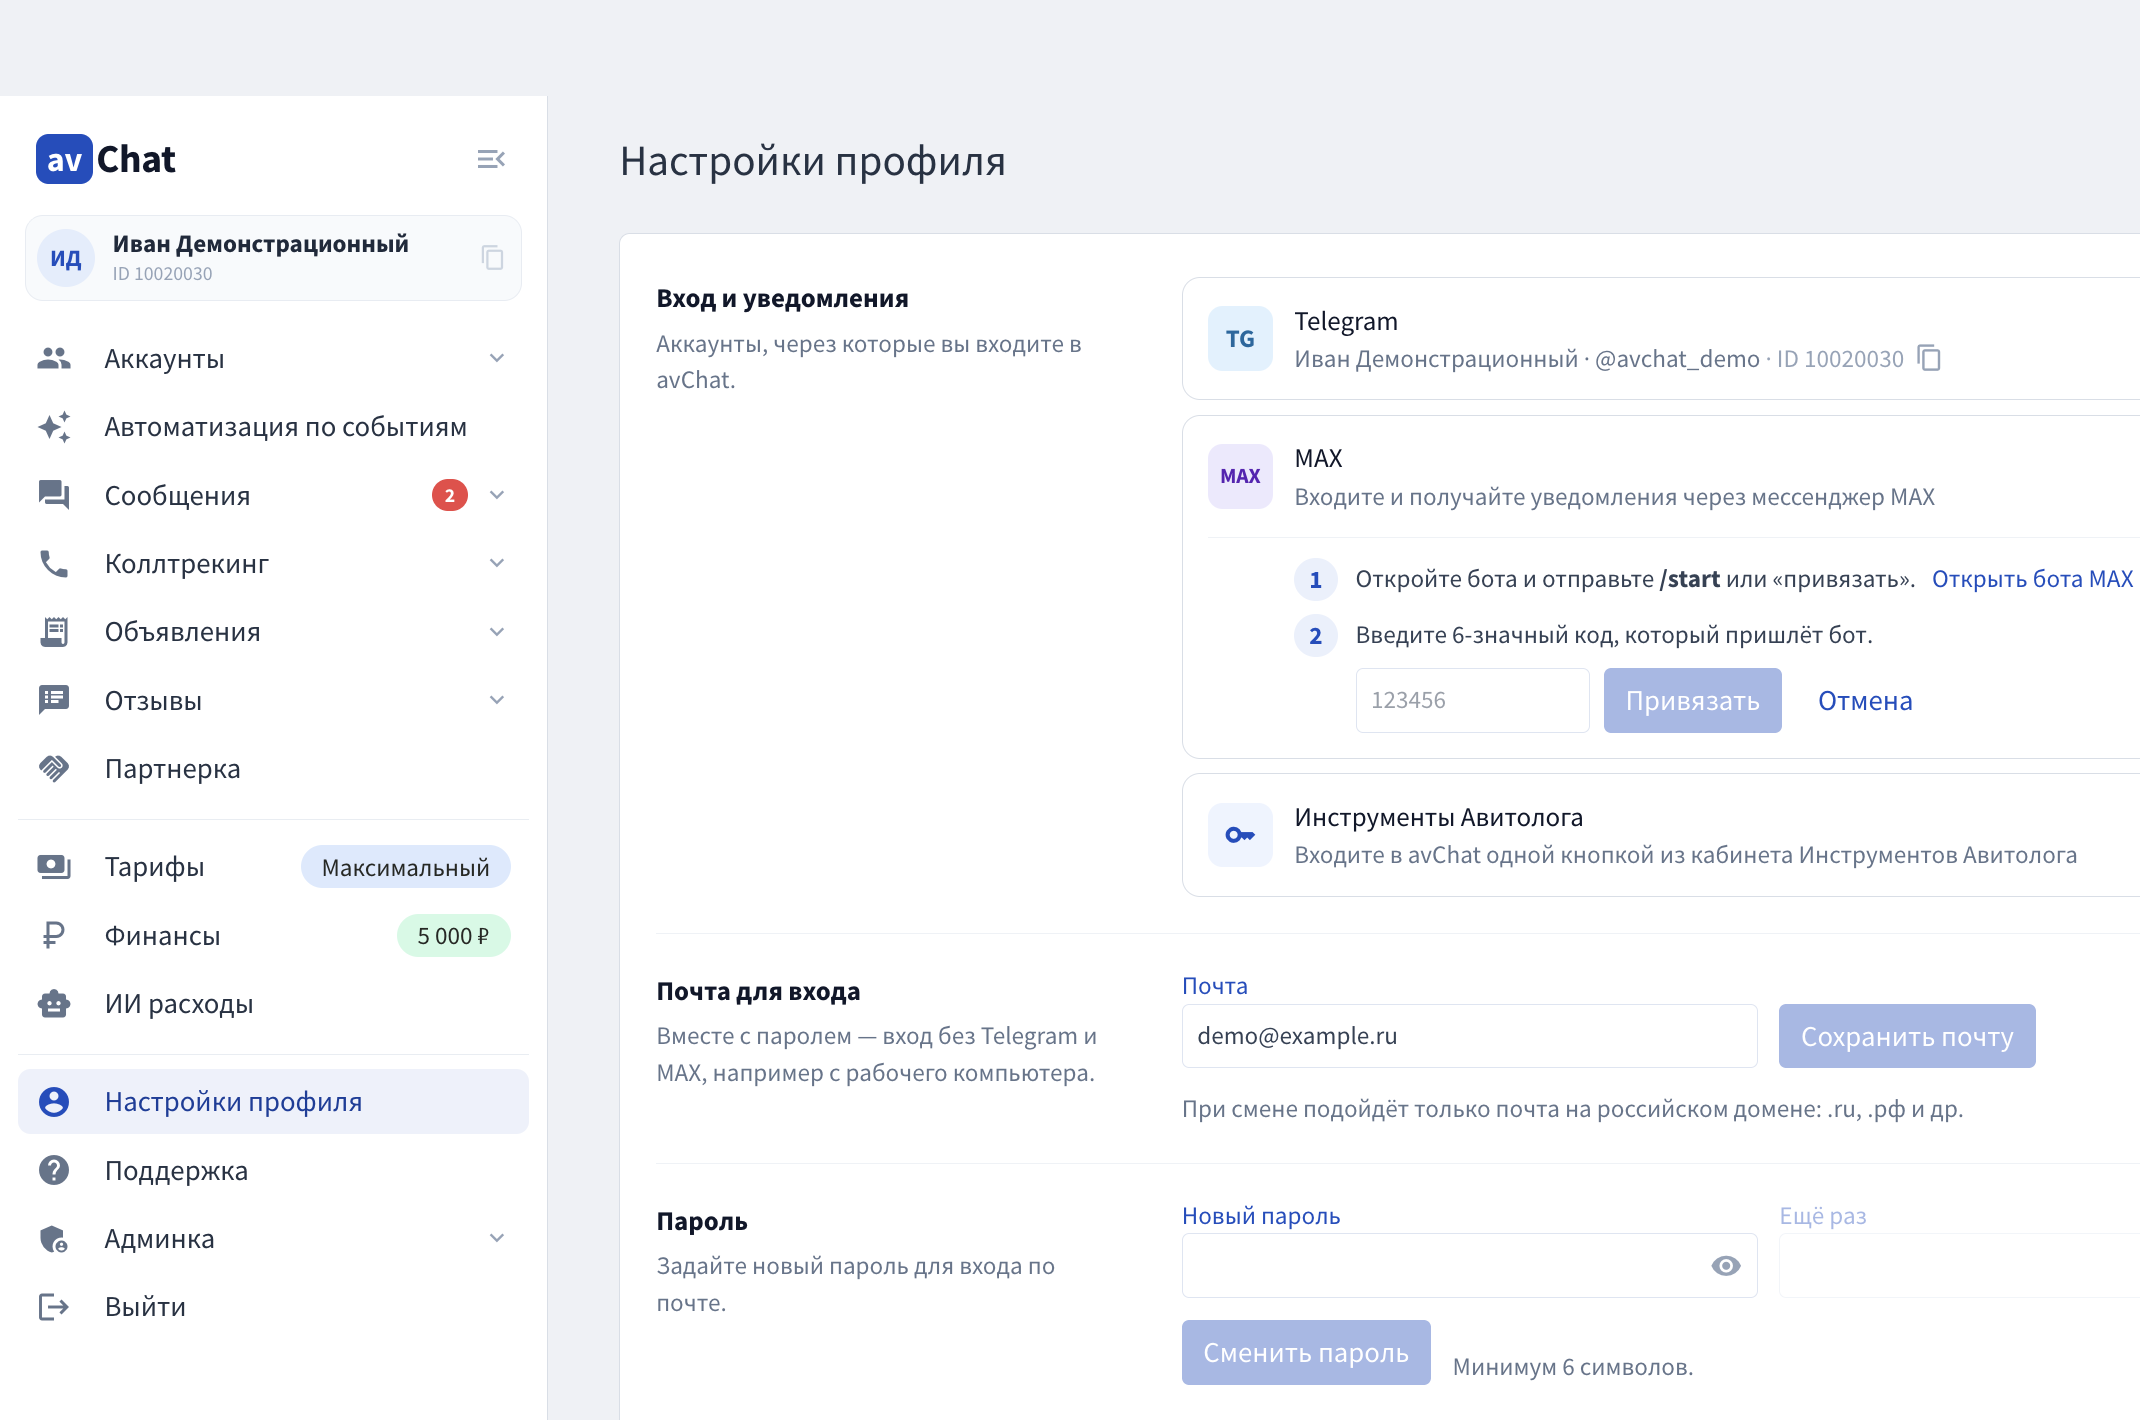Toggle new password visibility eye

(x=1726, y=1266)
